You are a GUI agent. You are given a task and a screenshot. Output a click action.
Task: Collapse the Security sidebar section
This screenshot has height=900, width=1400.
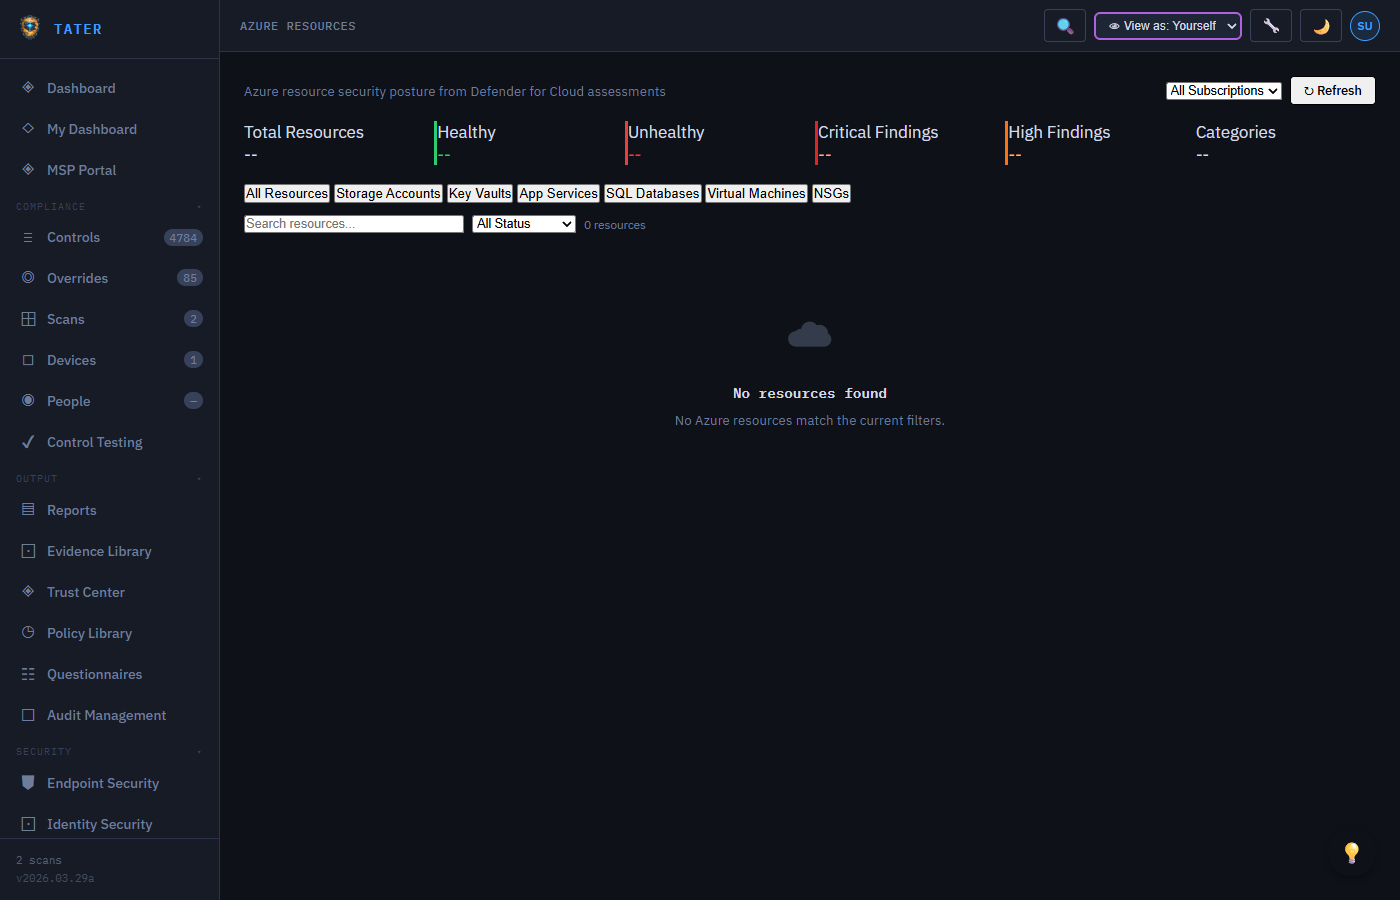199,752
